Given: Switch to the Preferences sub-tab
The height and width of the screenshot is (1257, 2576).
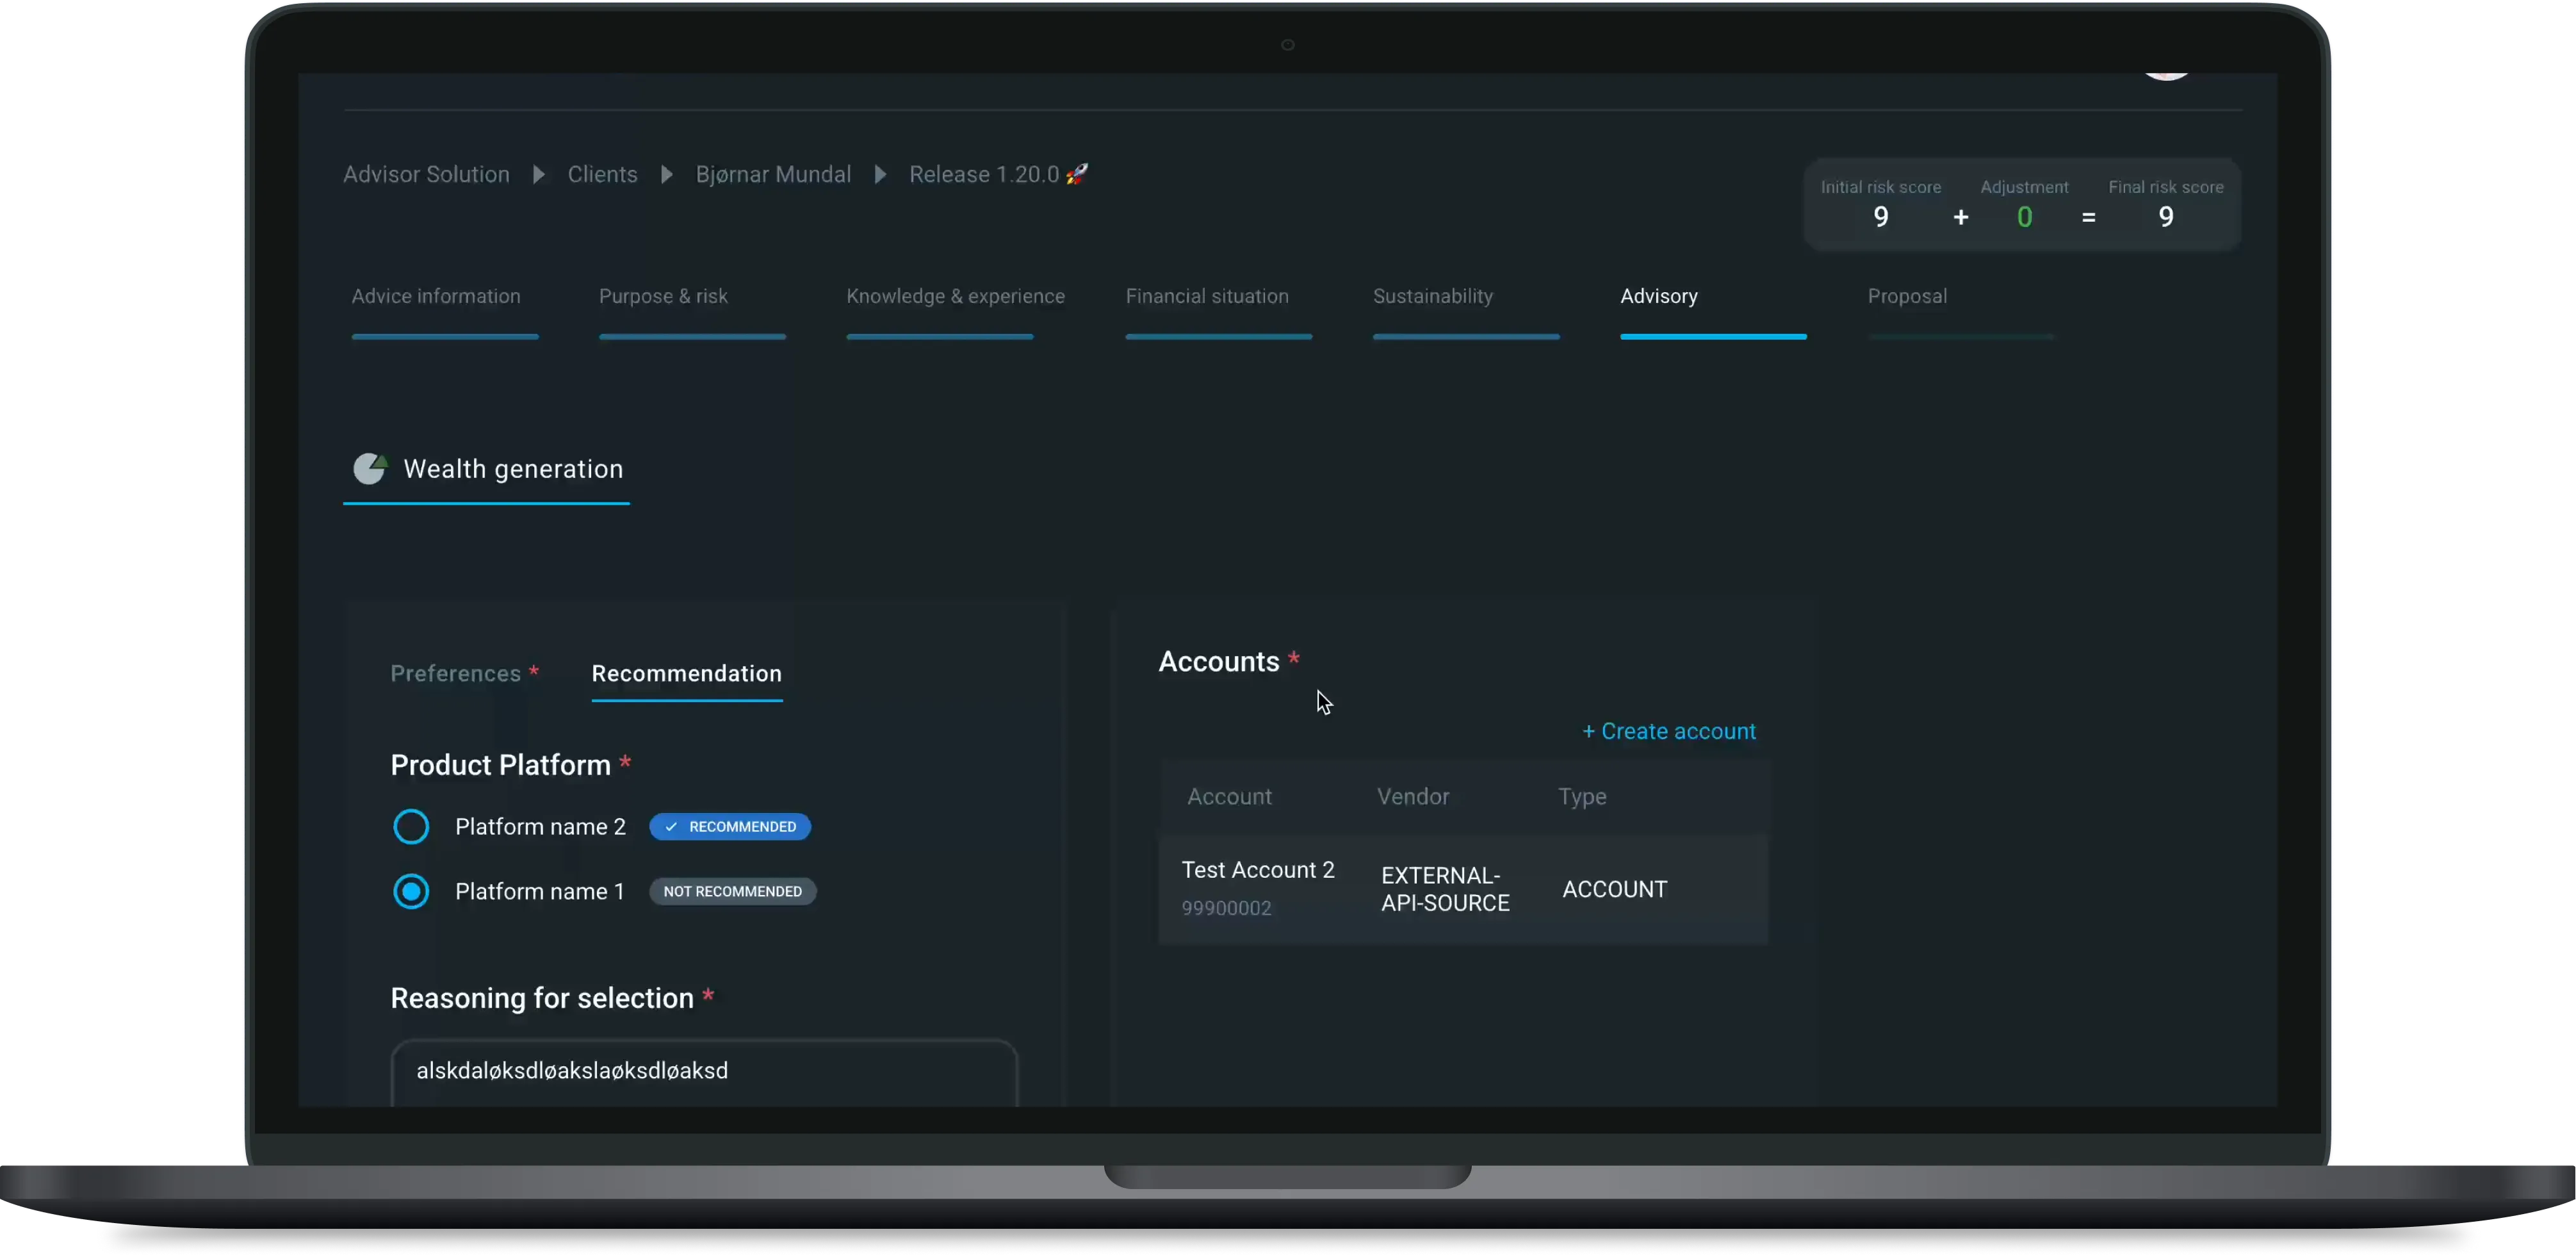Looking at the screenshot, I should point(464,673).
